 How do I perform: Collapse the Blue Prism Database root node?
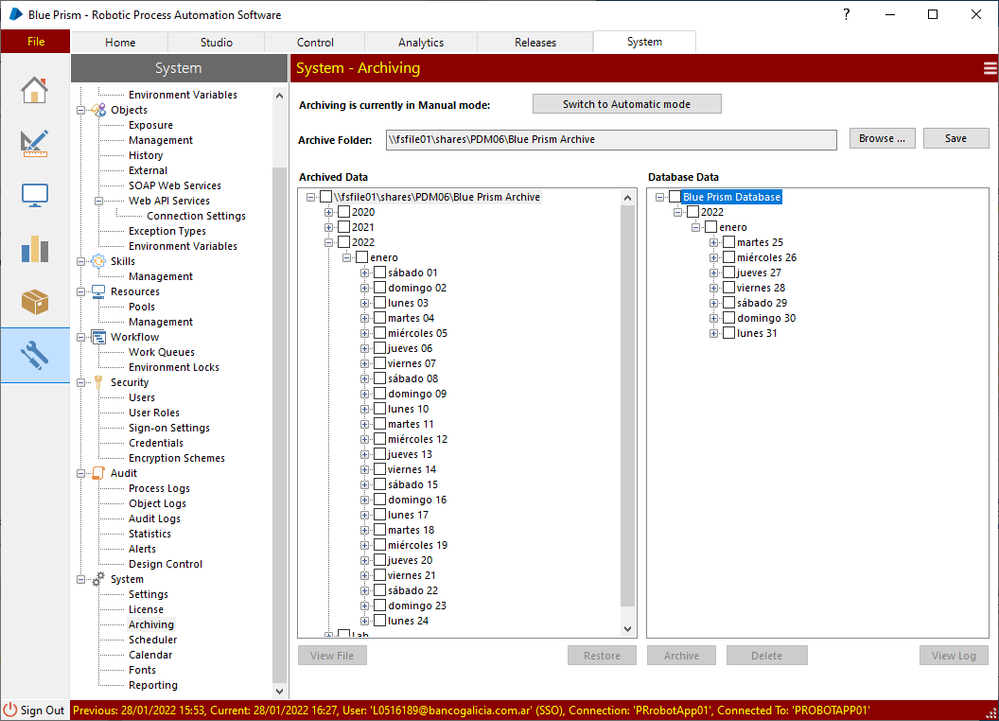tap(660, 197)
